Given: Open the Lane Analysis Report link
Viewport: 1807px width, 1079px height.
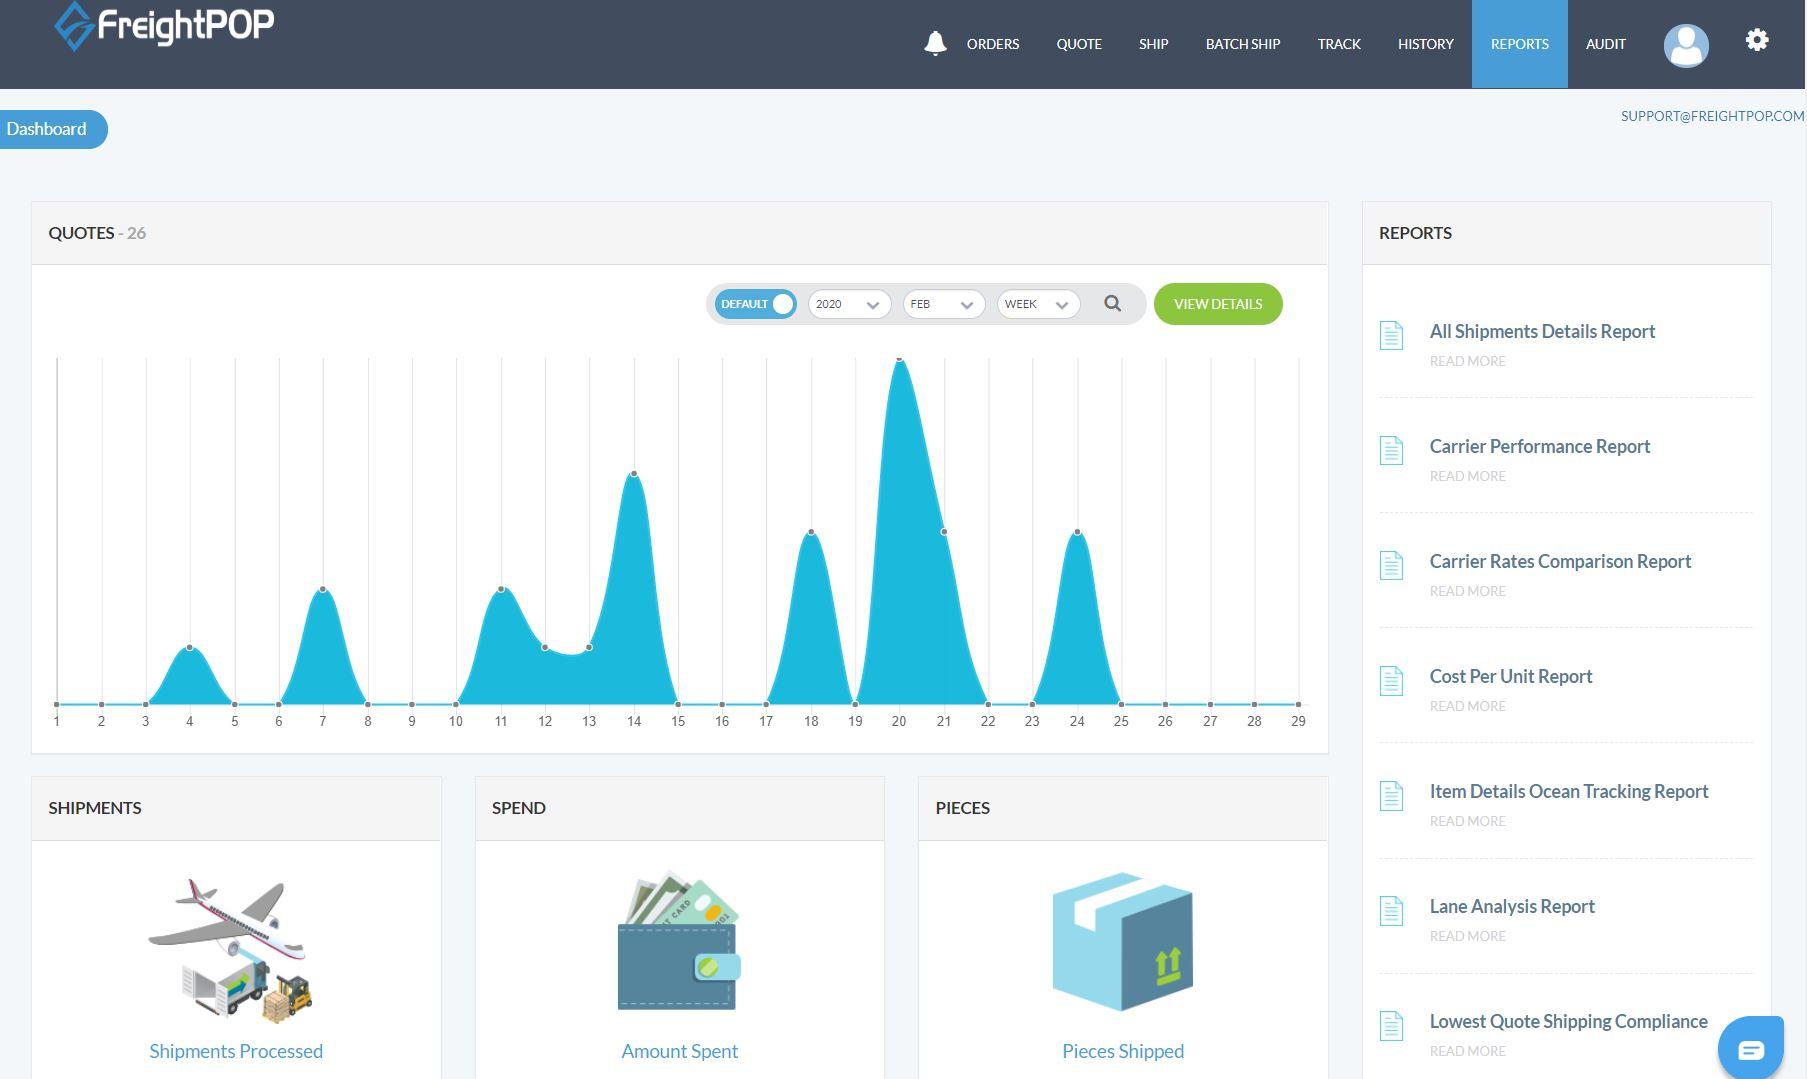Looking at the screenshot, I should [x=1511, y=906].
